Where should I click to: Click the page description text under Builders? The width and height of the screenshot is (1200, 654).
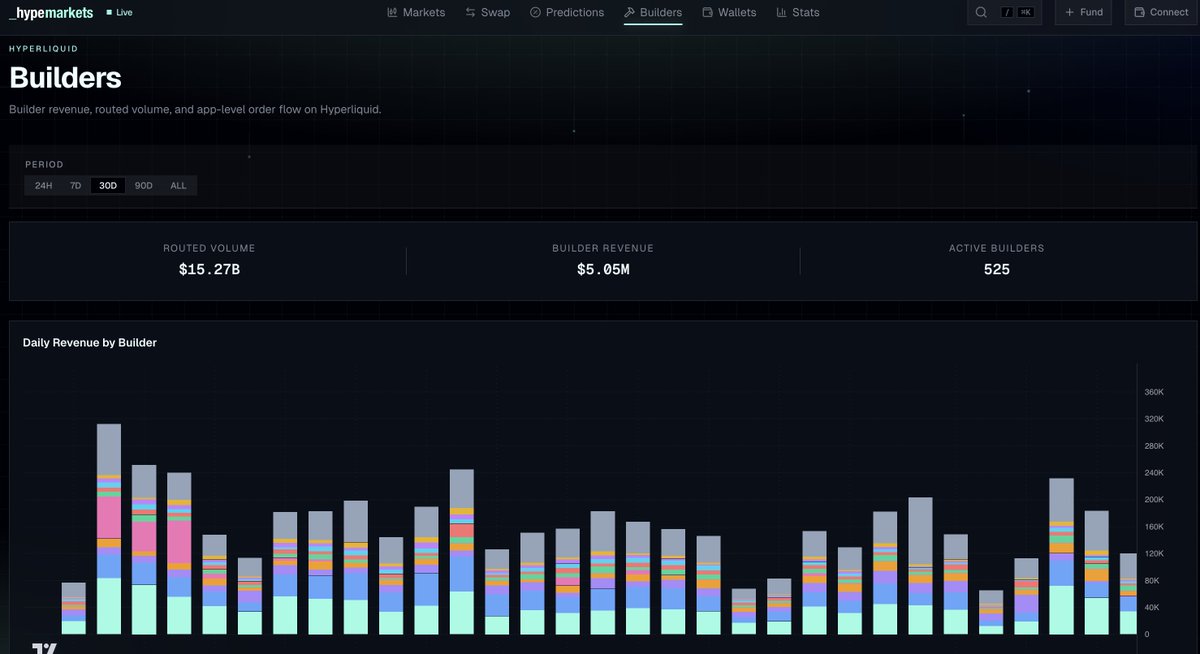pos(195,109)
